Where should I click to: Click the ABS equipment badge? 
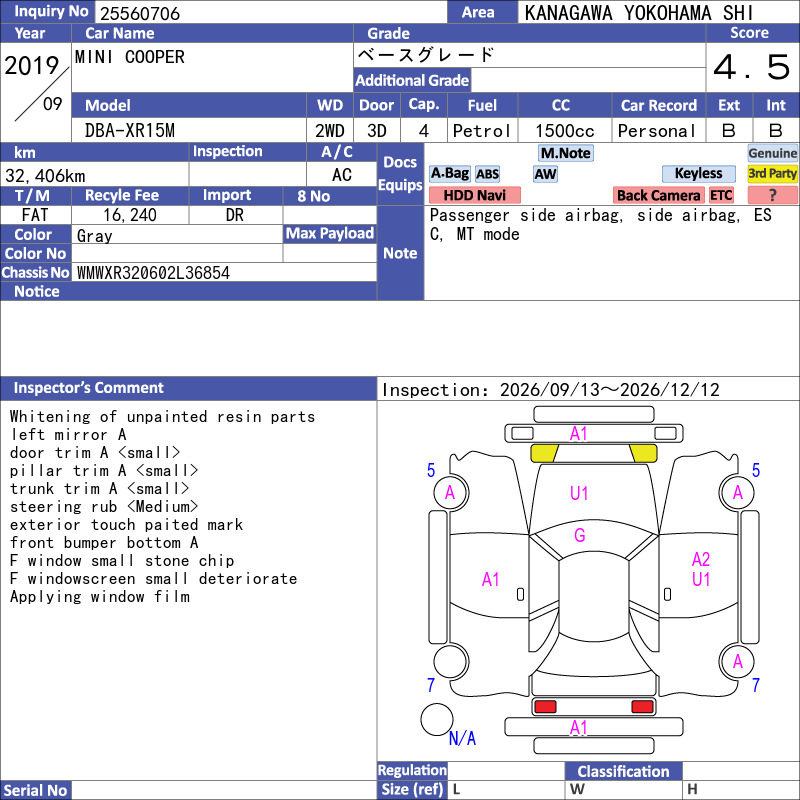click(487, 174)
